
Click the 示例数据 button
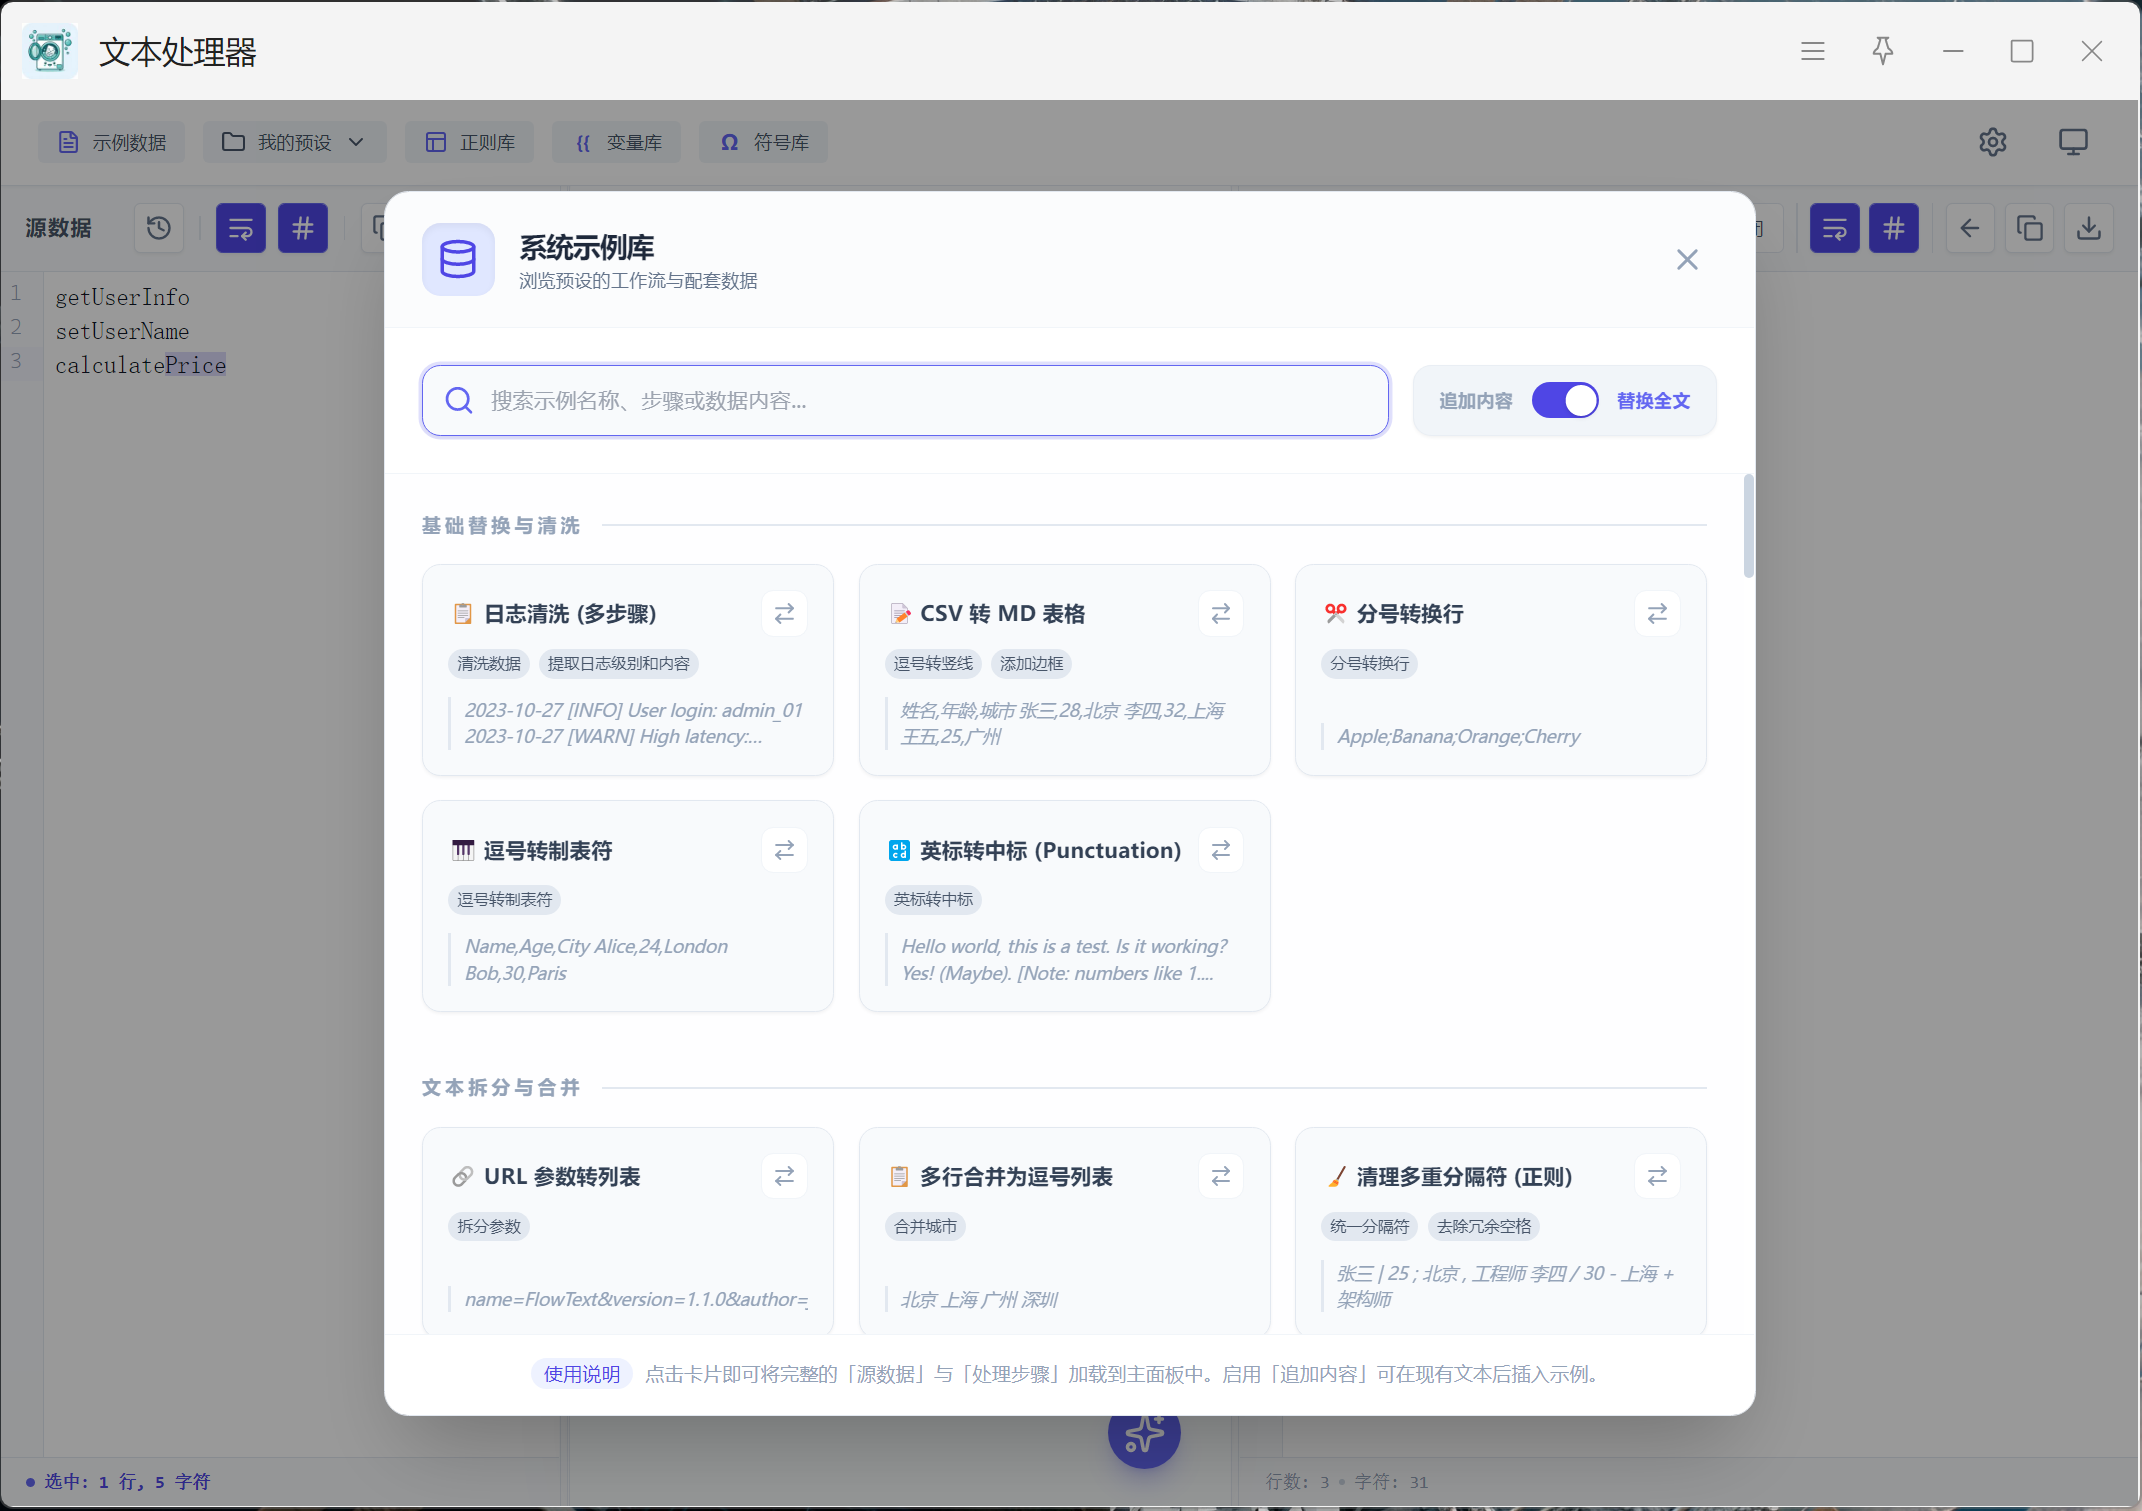pos(112,142)
